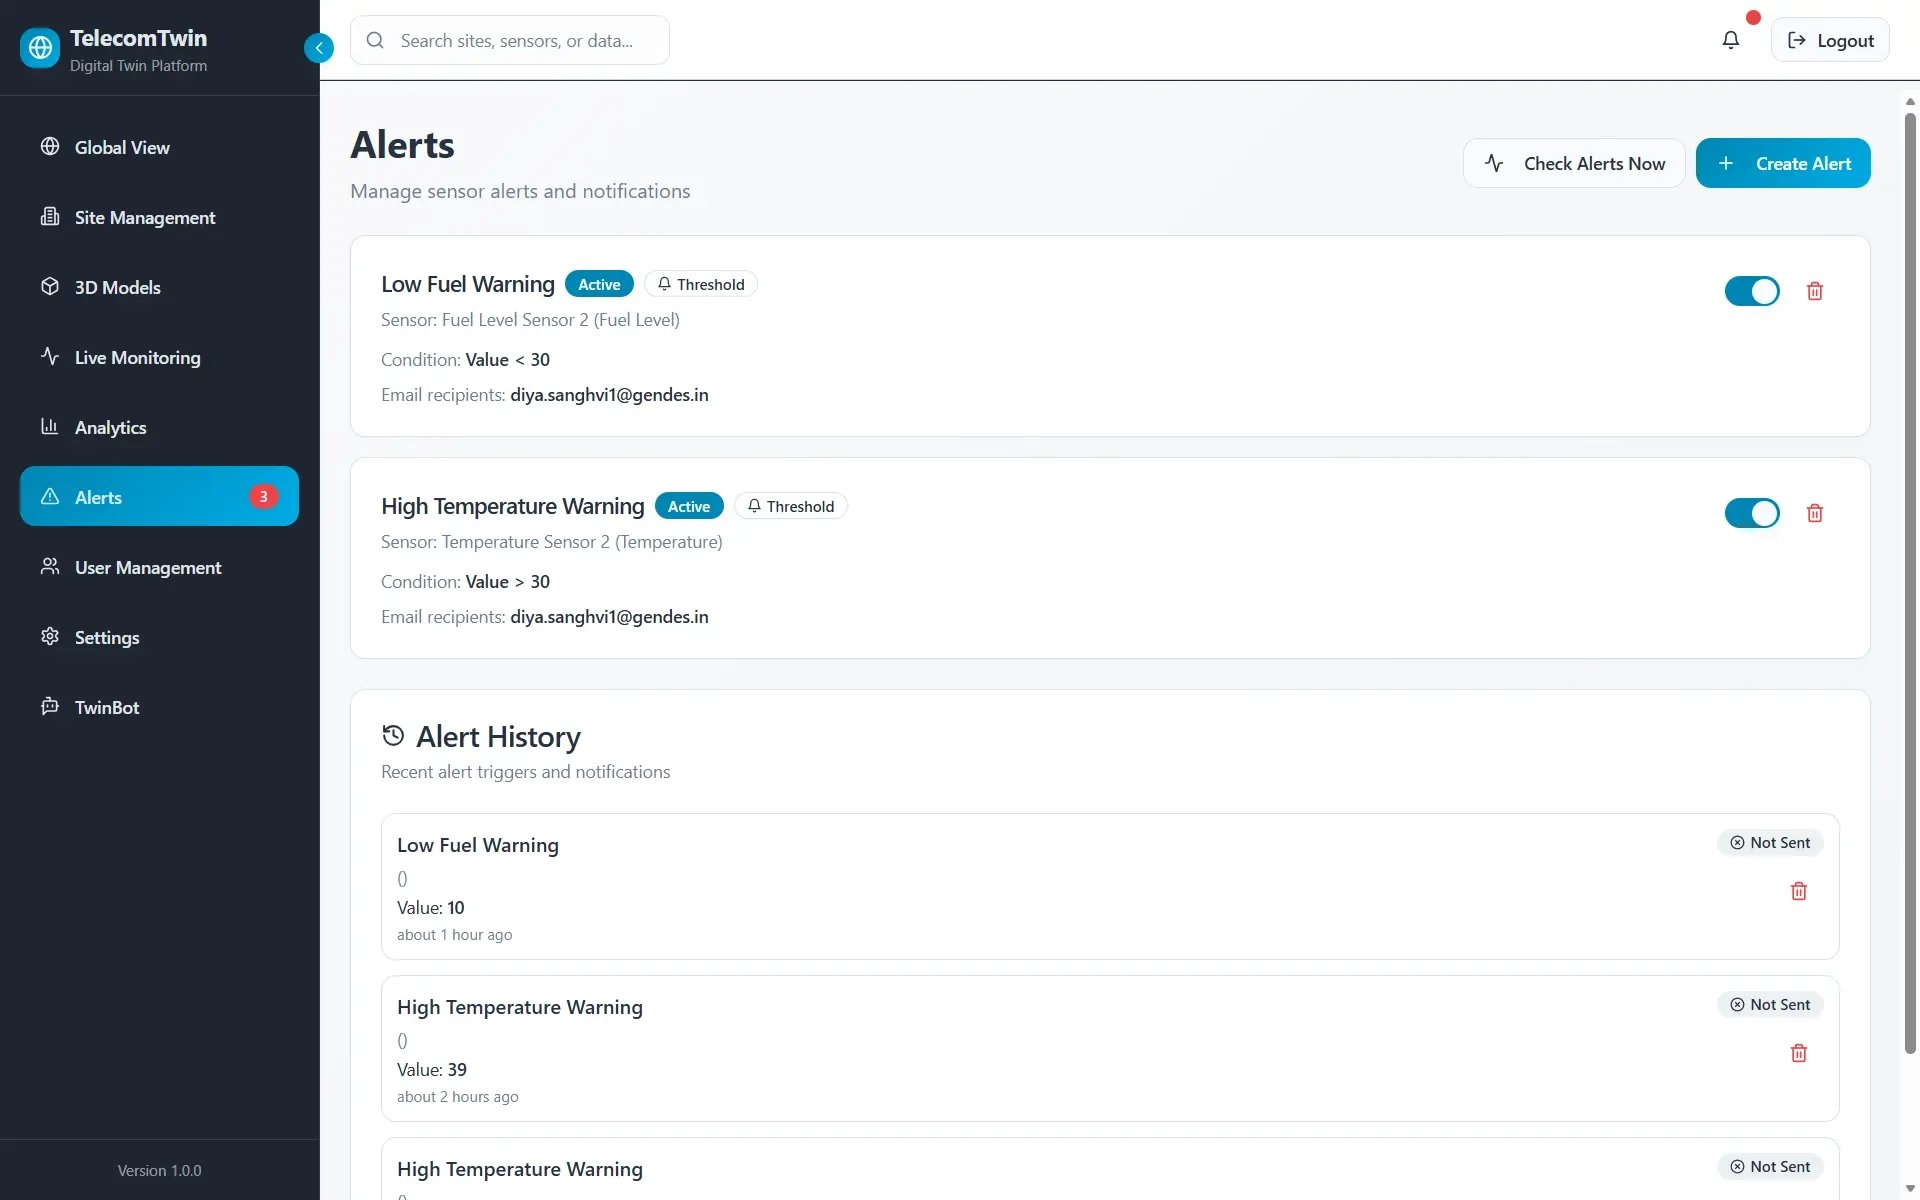Open TwinBot from the sidebar
Viewport: 1920px width, 1200px height.
[x=106, y=707]
